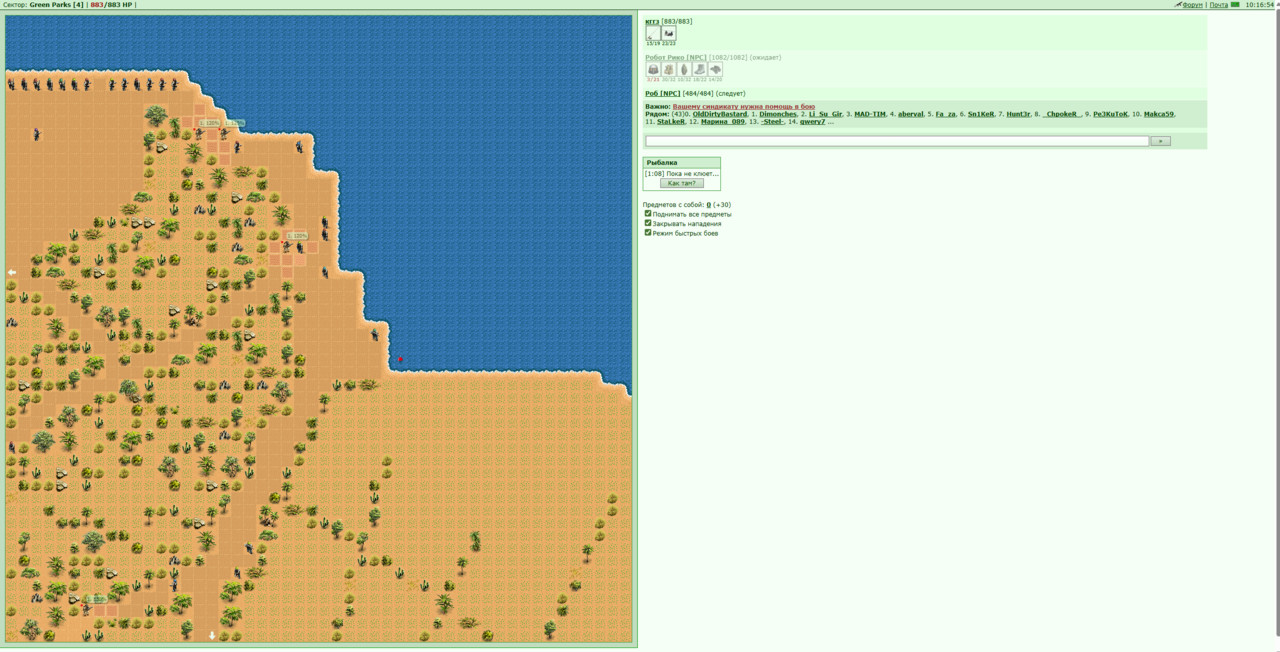
Task: Click the 883/883 HP indicator in top bar
Action: [111, 5]
